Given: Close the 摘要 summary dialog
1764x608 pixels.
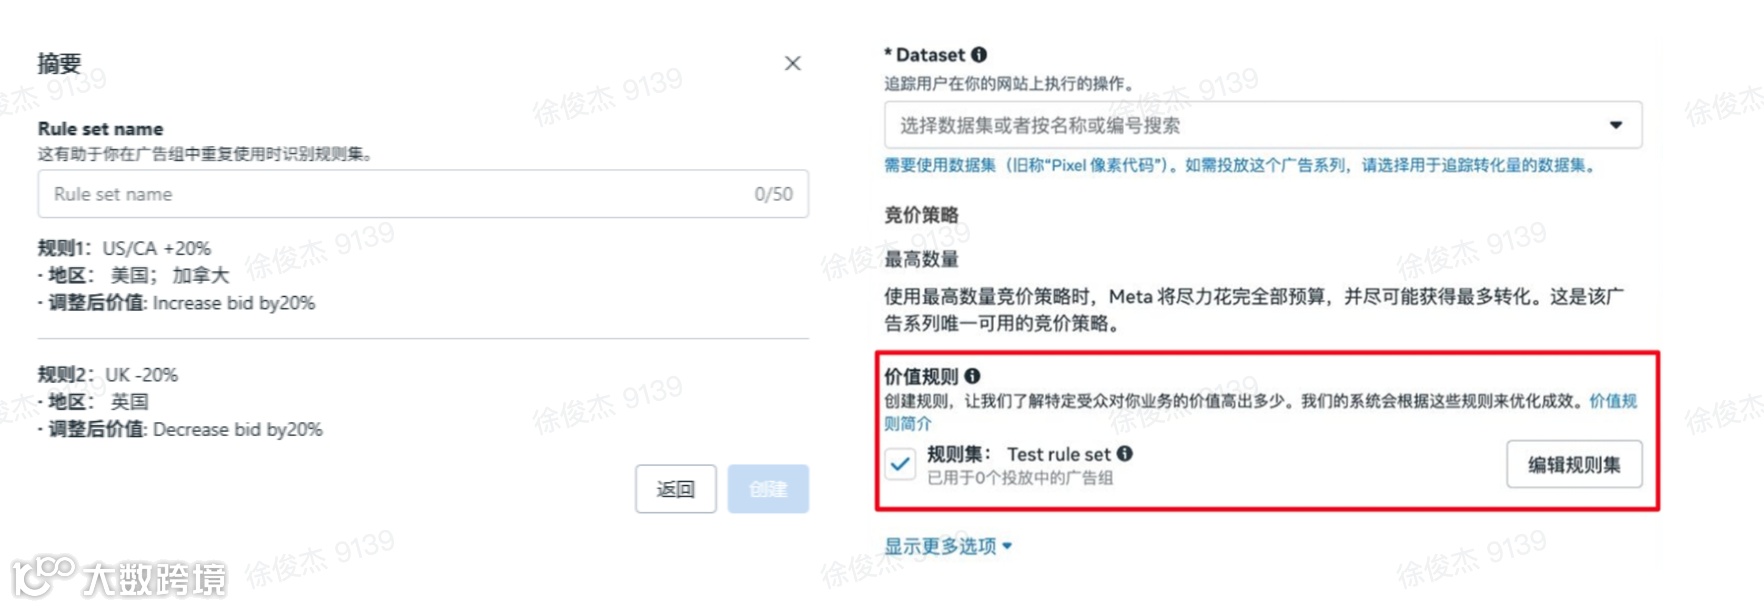Looking at the screenshot, I should 792,63.
